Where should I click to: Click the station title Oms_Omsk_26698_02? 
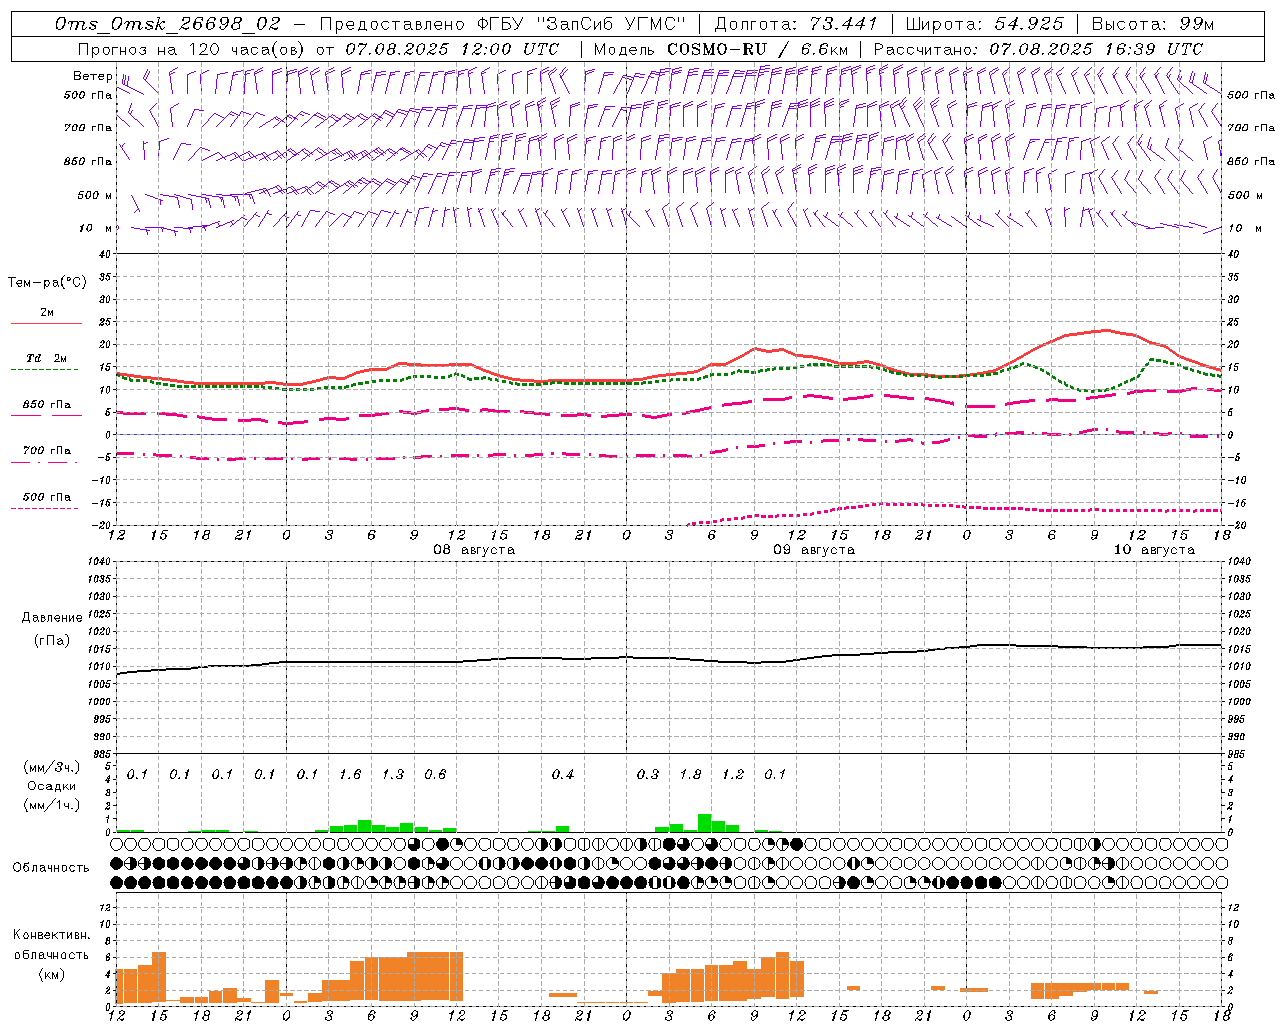pos(168,24)
